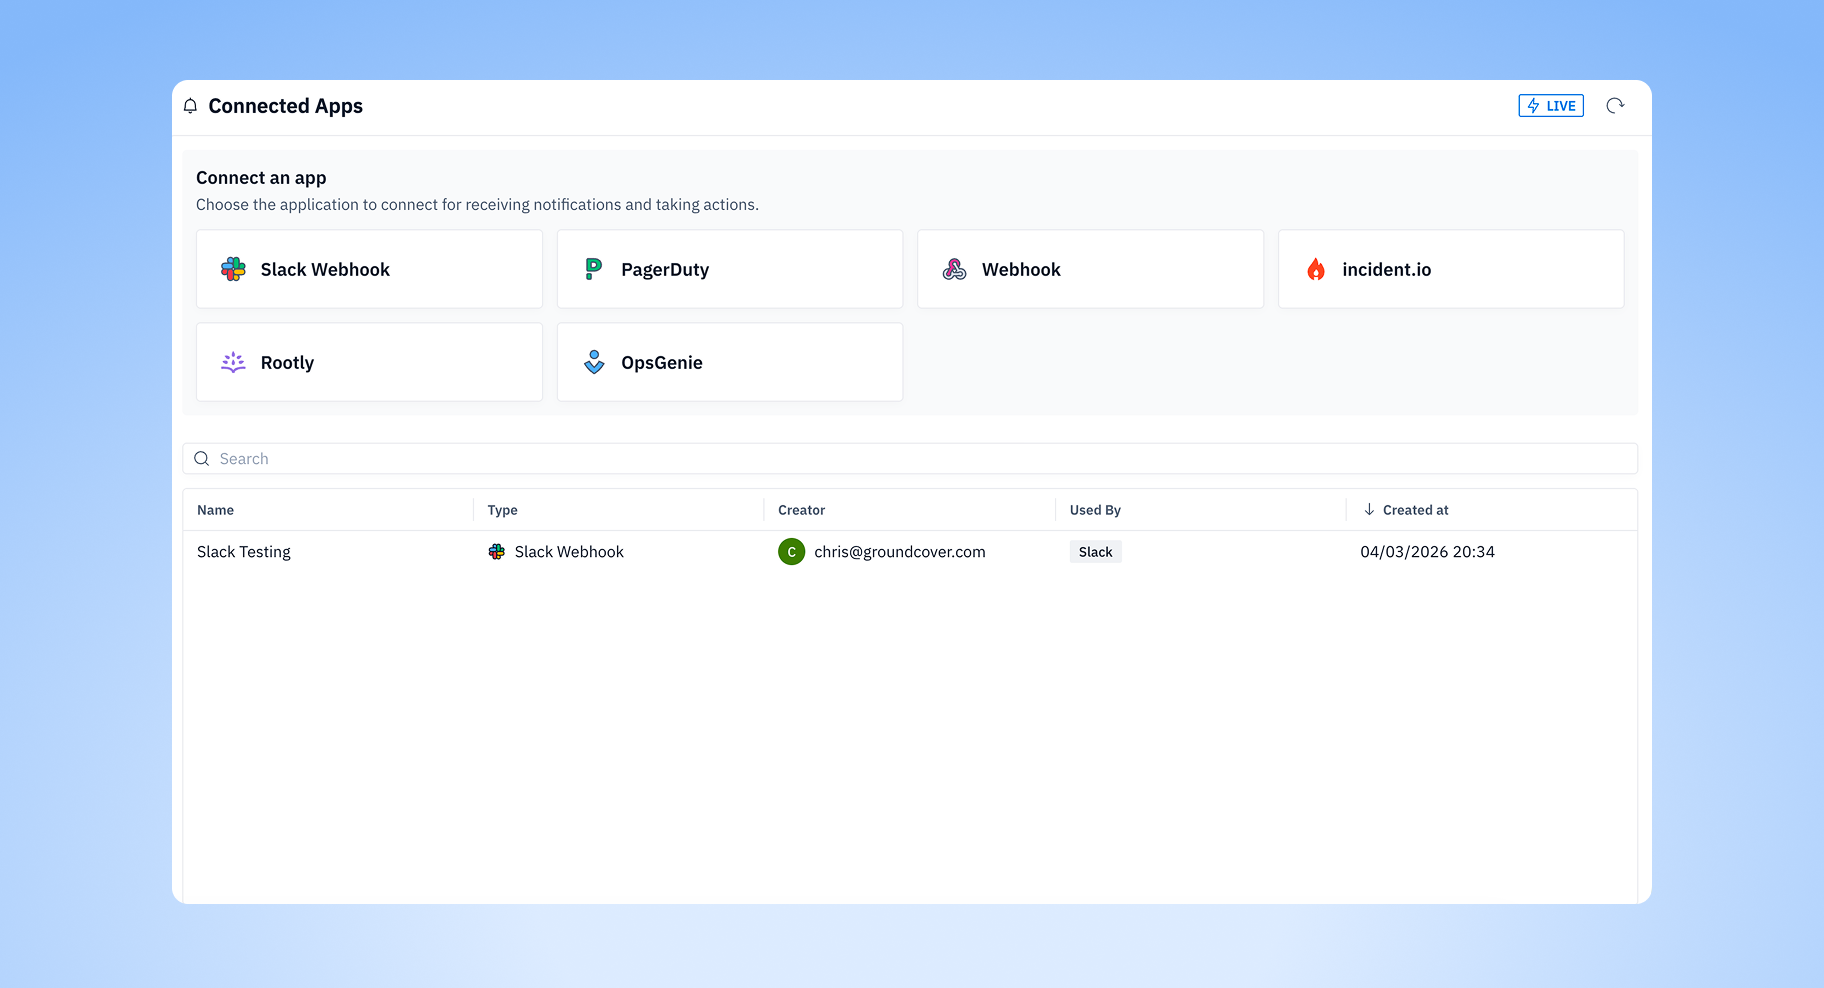Sort by the Type column header
The width and height of the screenshot is (1824, 988).
coord(502,510)
